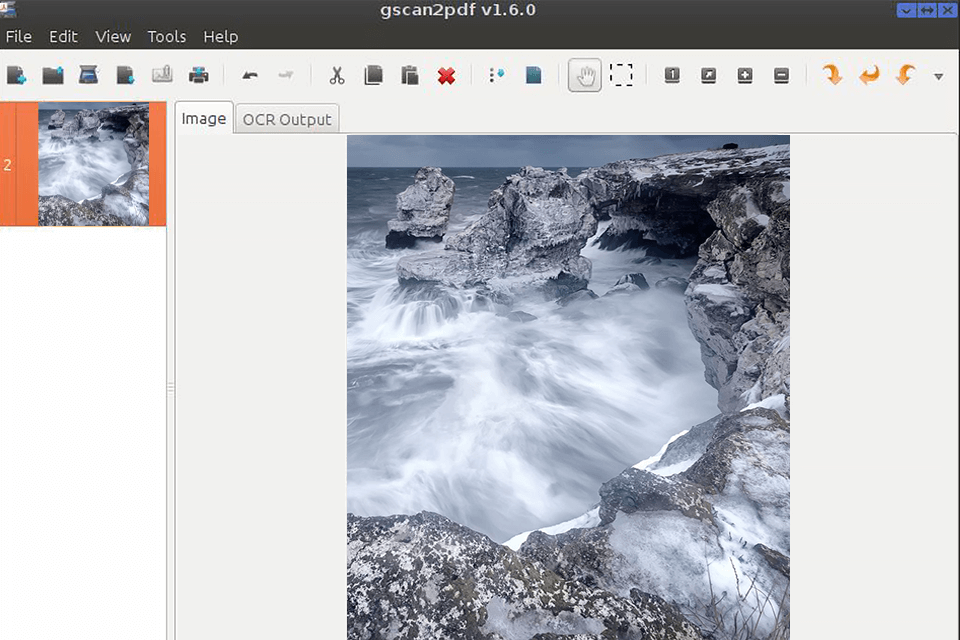960x640 pixels.
Task: Zoom in on the image
Action: pyautogui.click(x=745, y=75)
